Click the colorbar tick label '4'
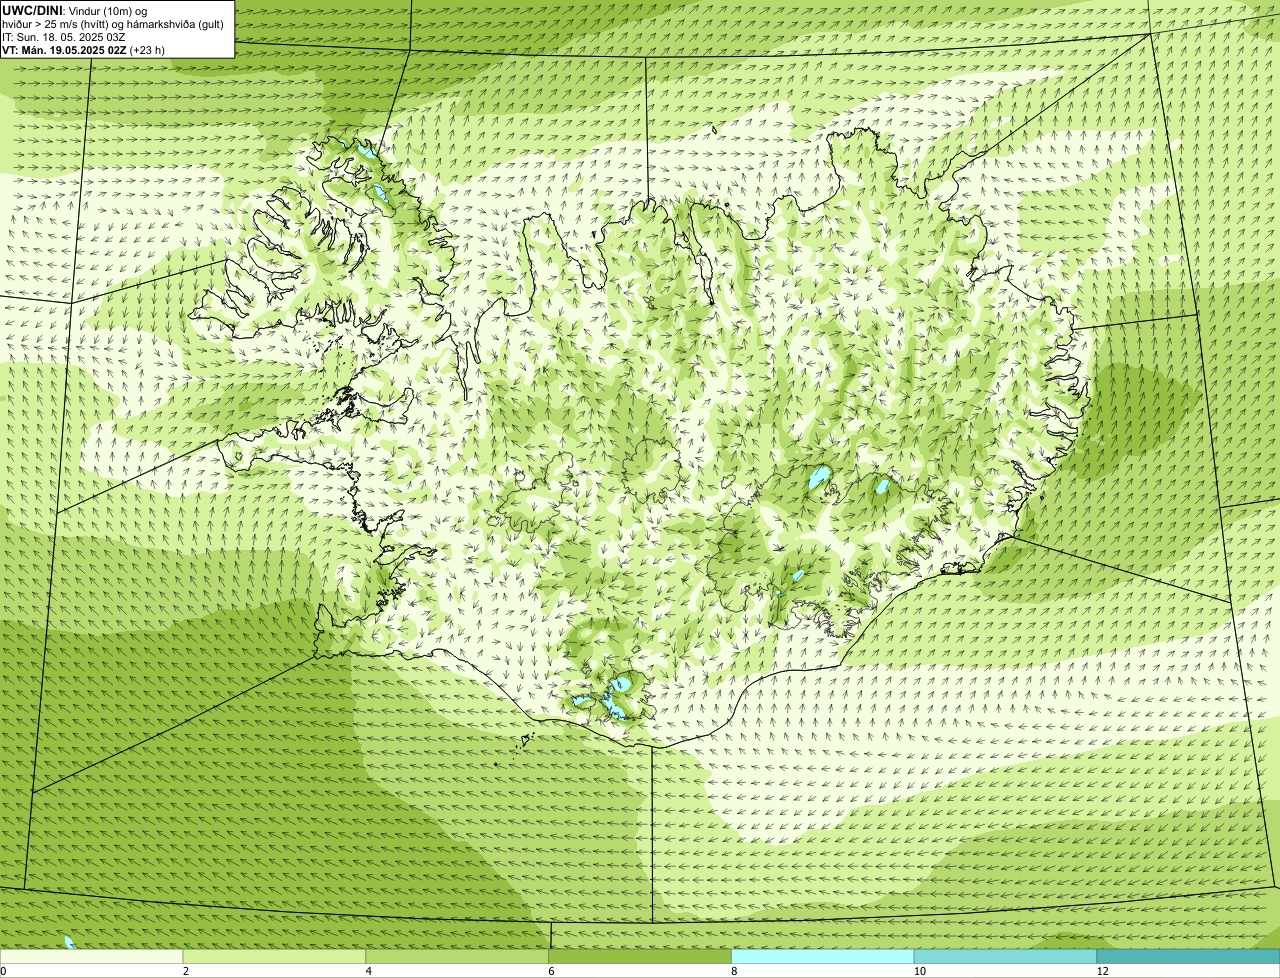The image size is (1280, 978). click(368, 971)
